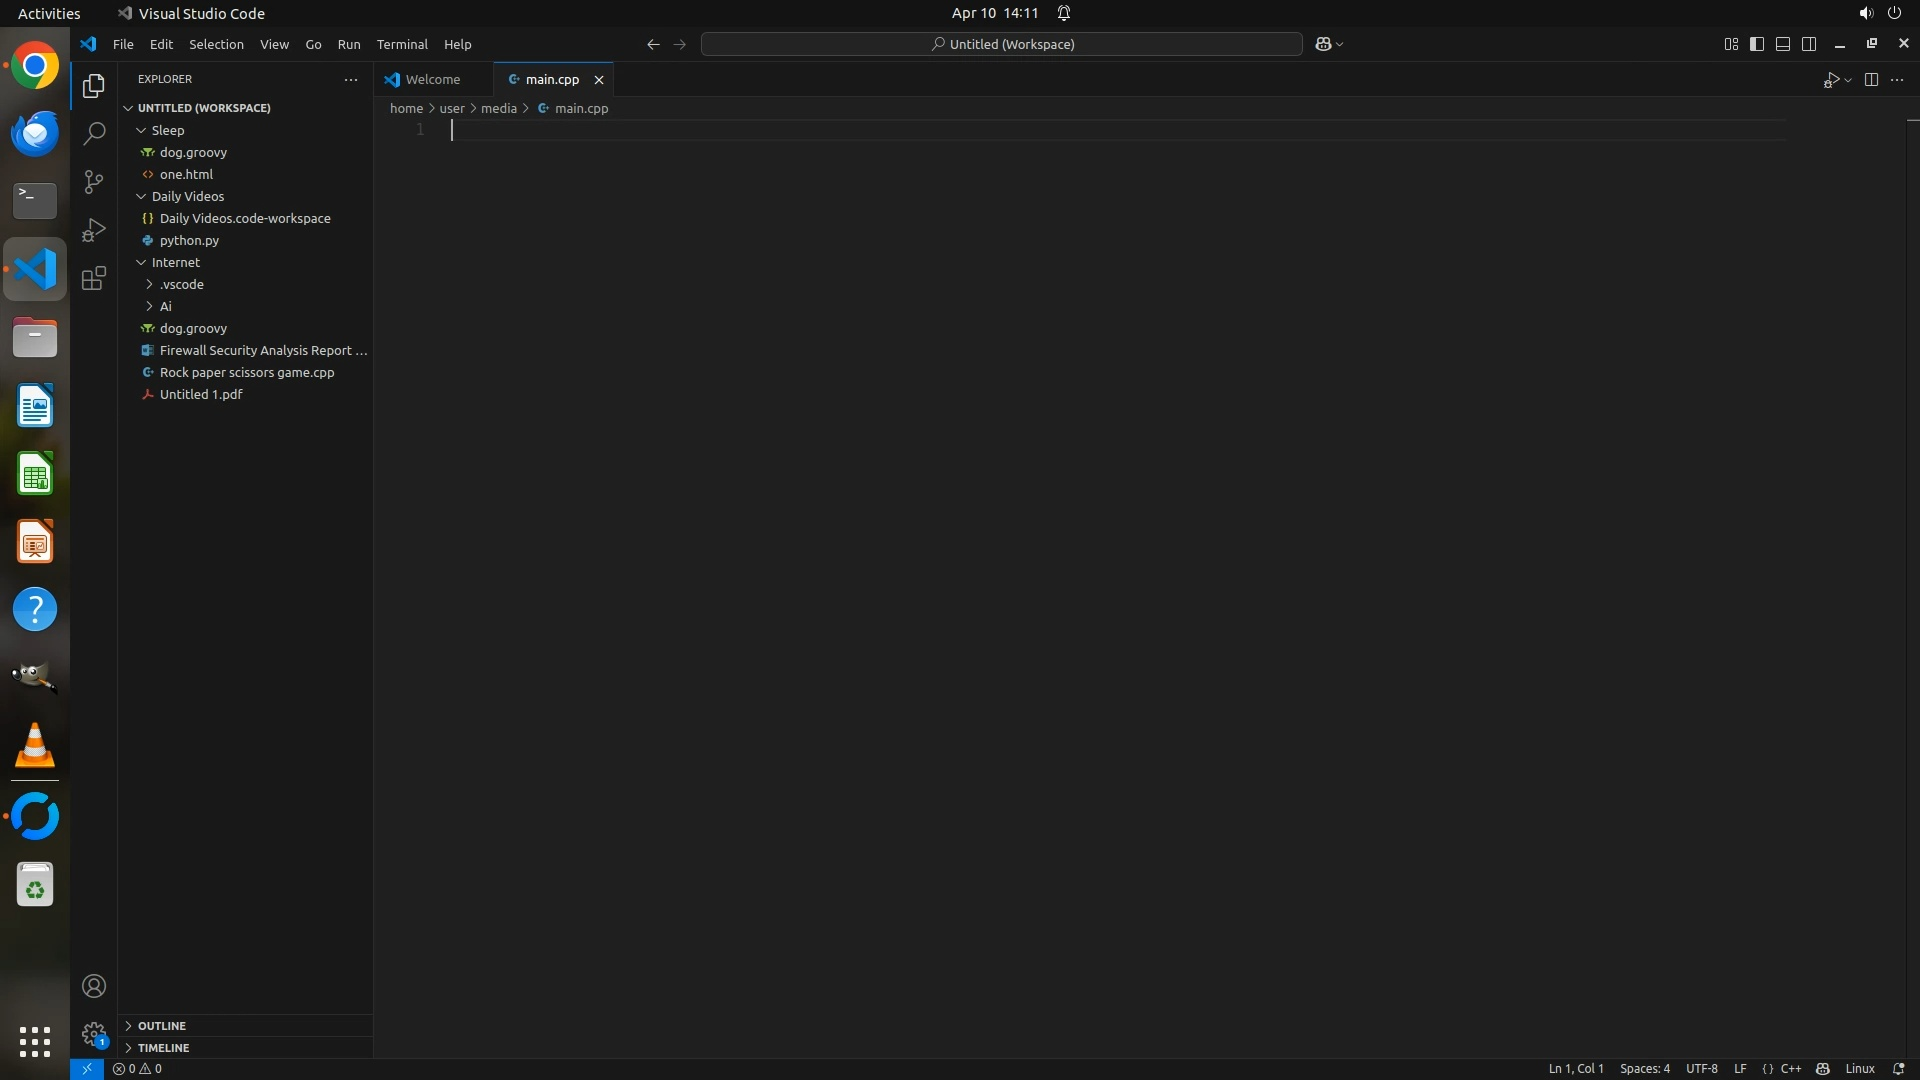Viewport: 1920px width, 1080px height.
Task: Open the Terminal menu
Action: (402, 44)
